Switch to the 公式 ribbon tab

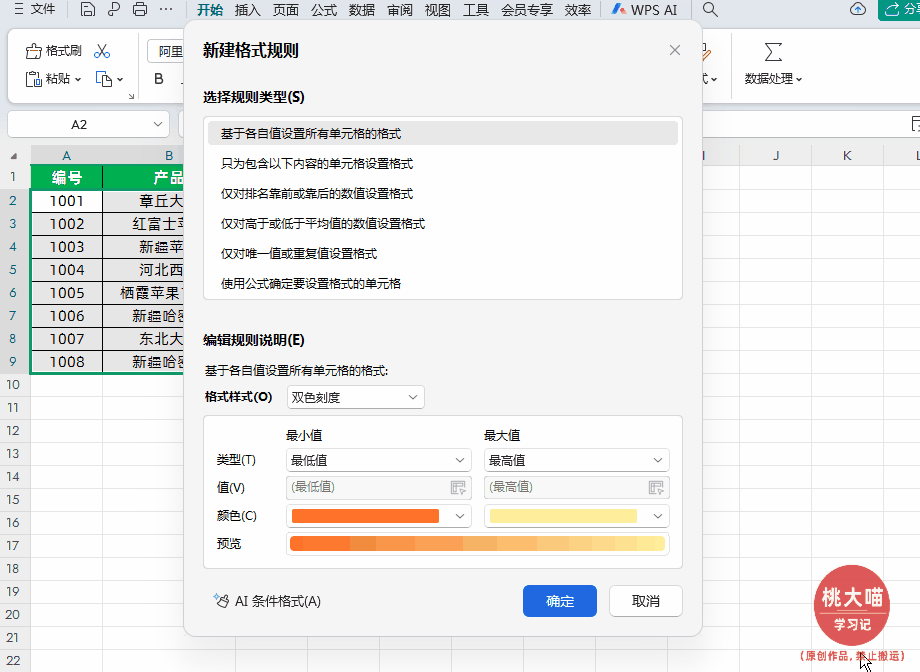point(324,10)
